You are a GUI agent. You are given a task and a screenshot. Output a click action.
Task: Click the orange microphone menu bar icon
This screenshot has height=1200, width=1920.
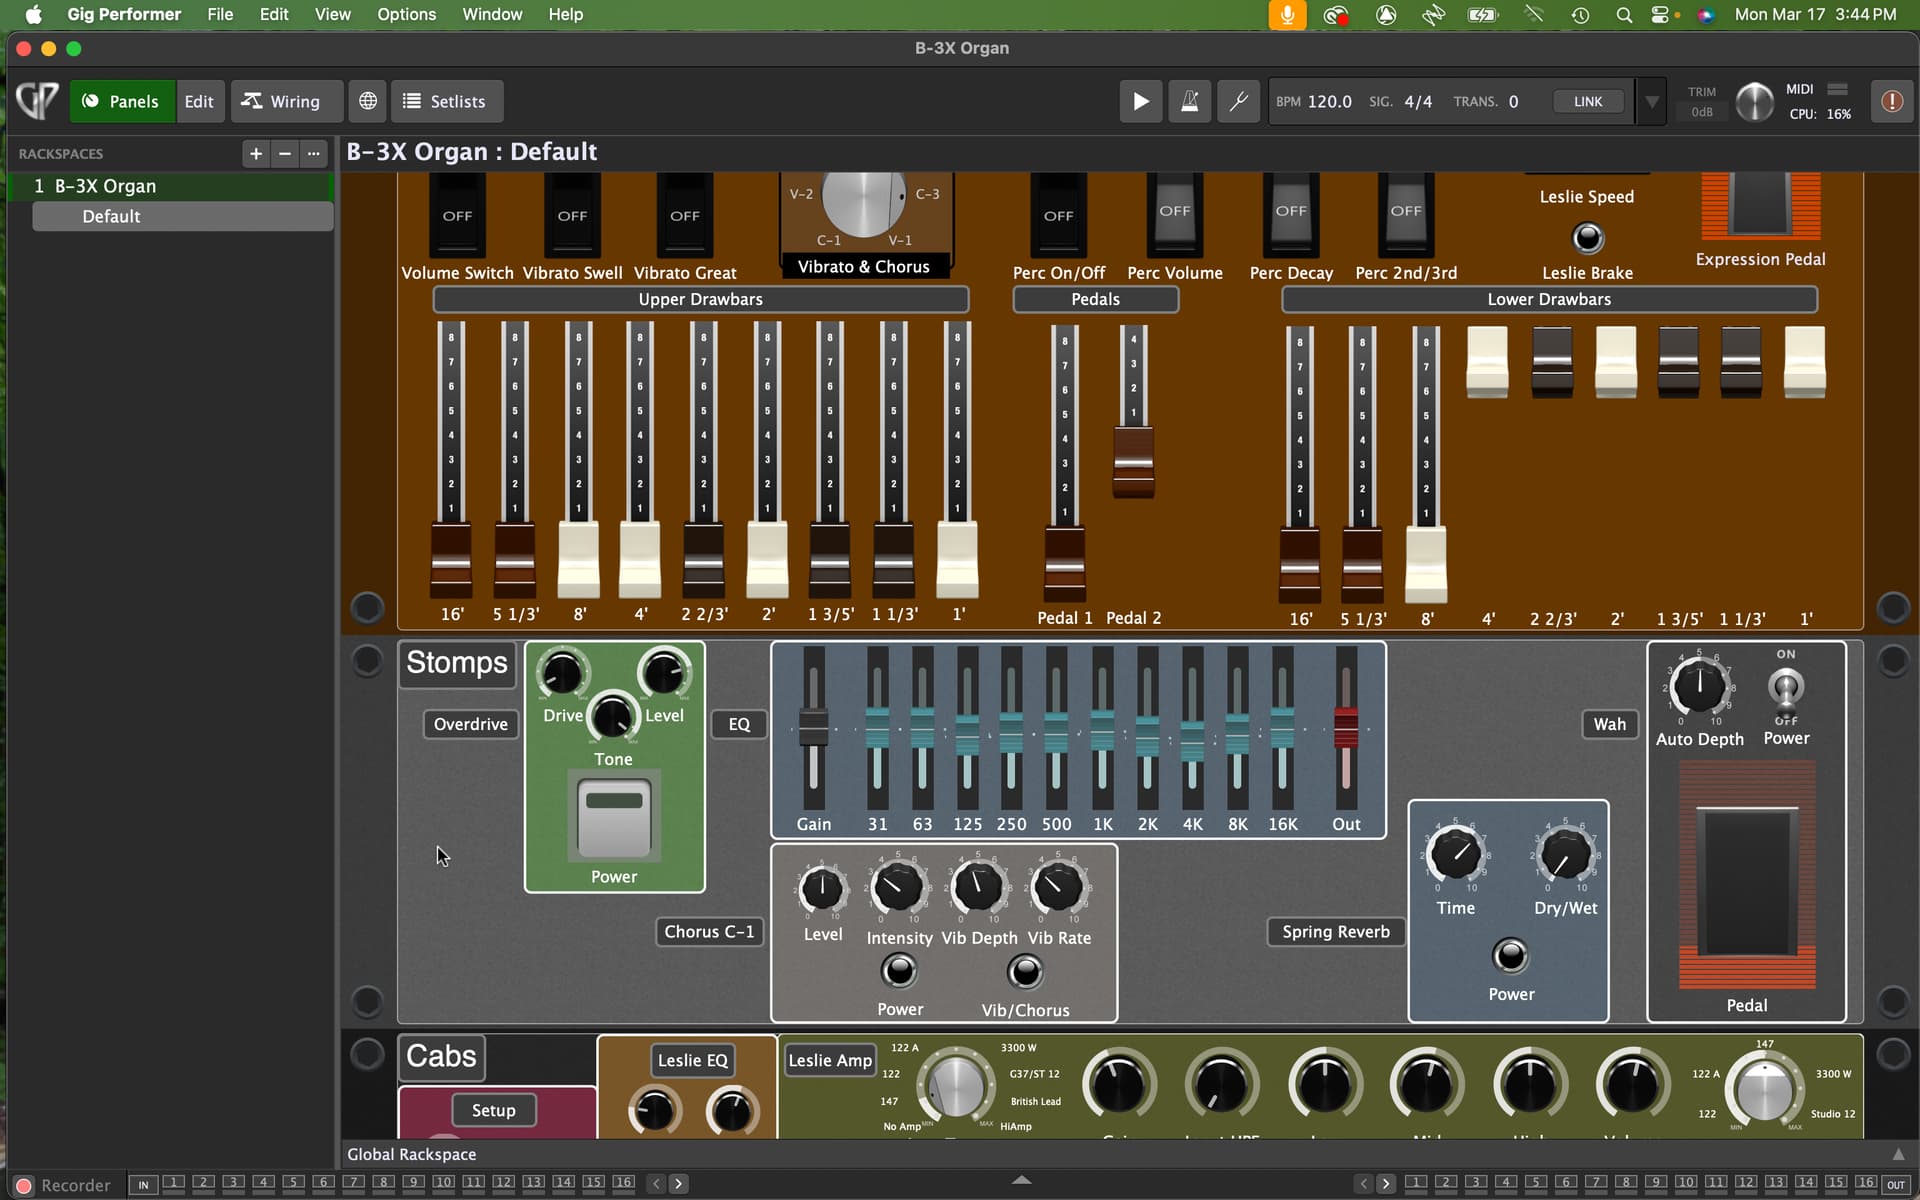pyautogui.click(x=1287, y=15)
